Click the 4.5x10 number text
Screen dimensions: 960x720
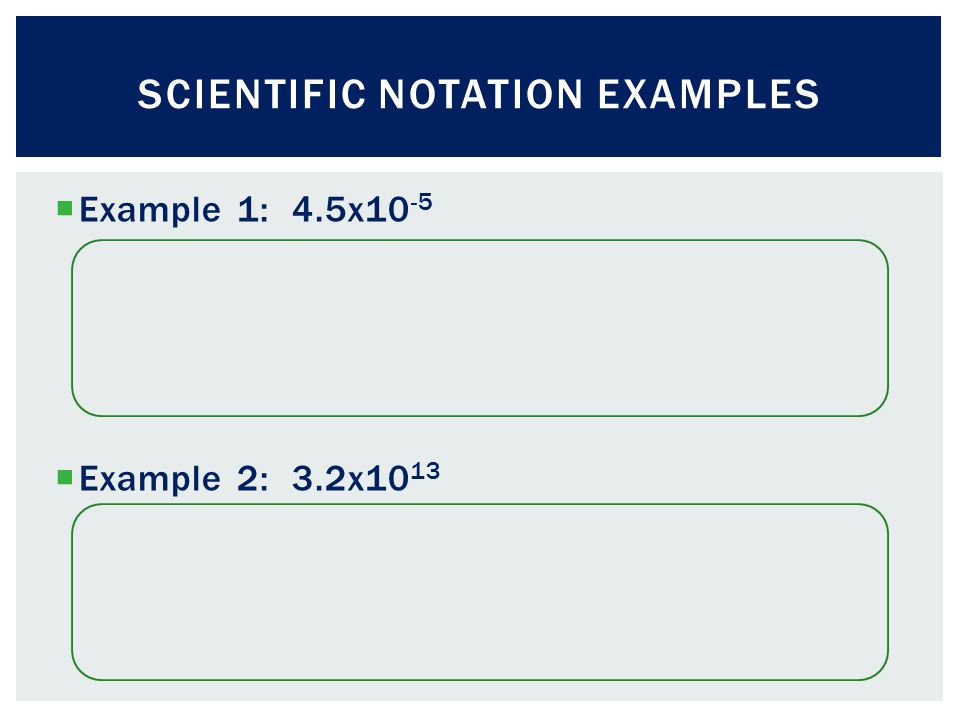pyautogui.click(x=350, y=210)
